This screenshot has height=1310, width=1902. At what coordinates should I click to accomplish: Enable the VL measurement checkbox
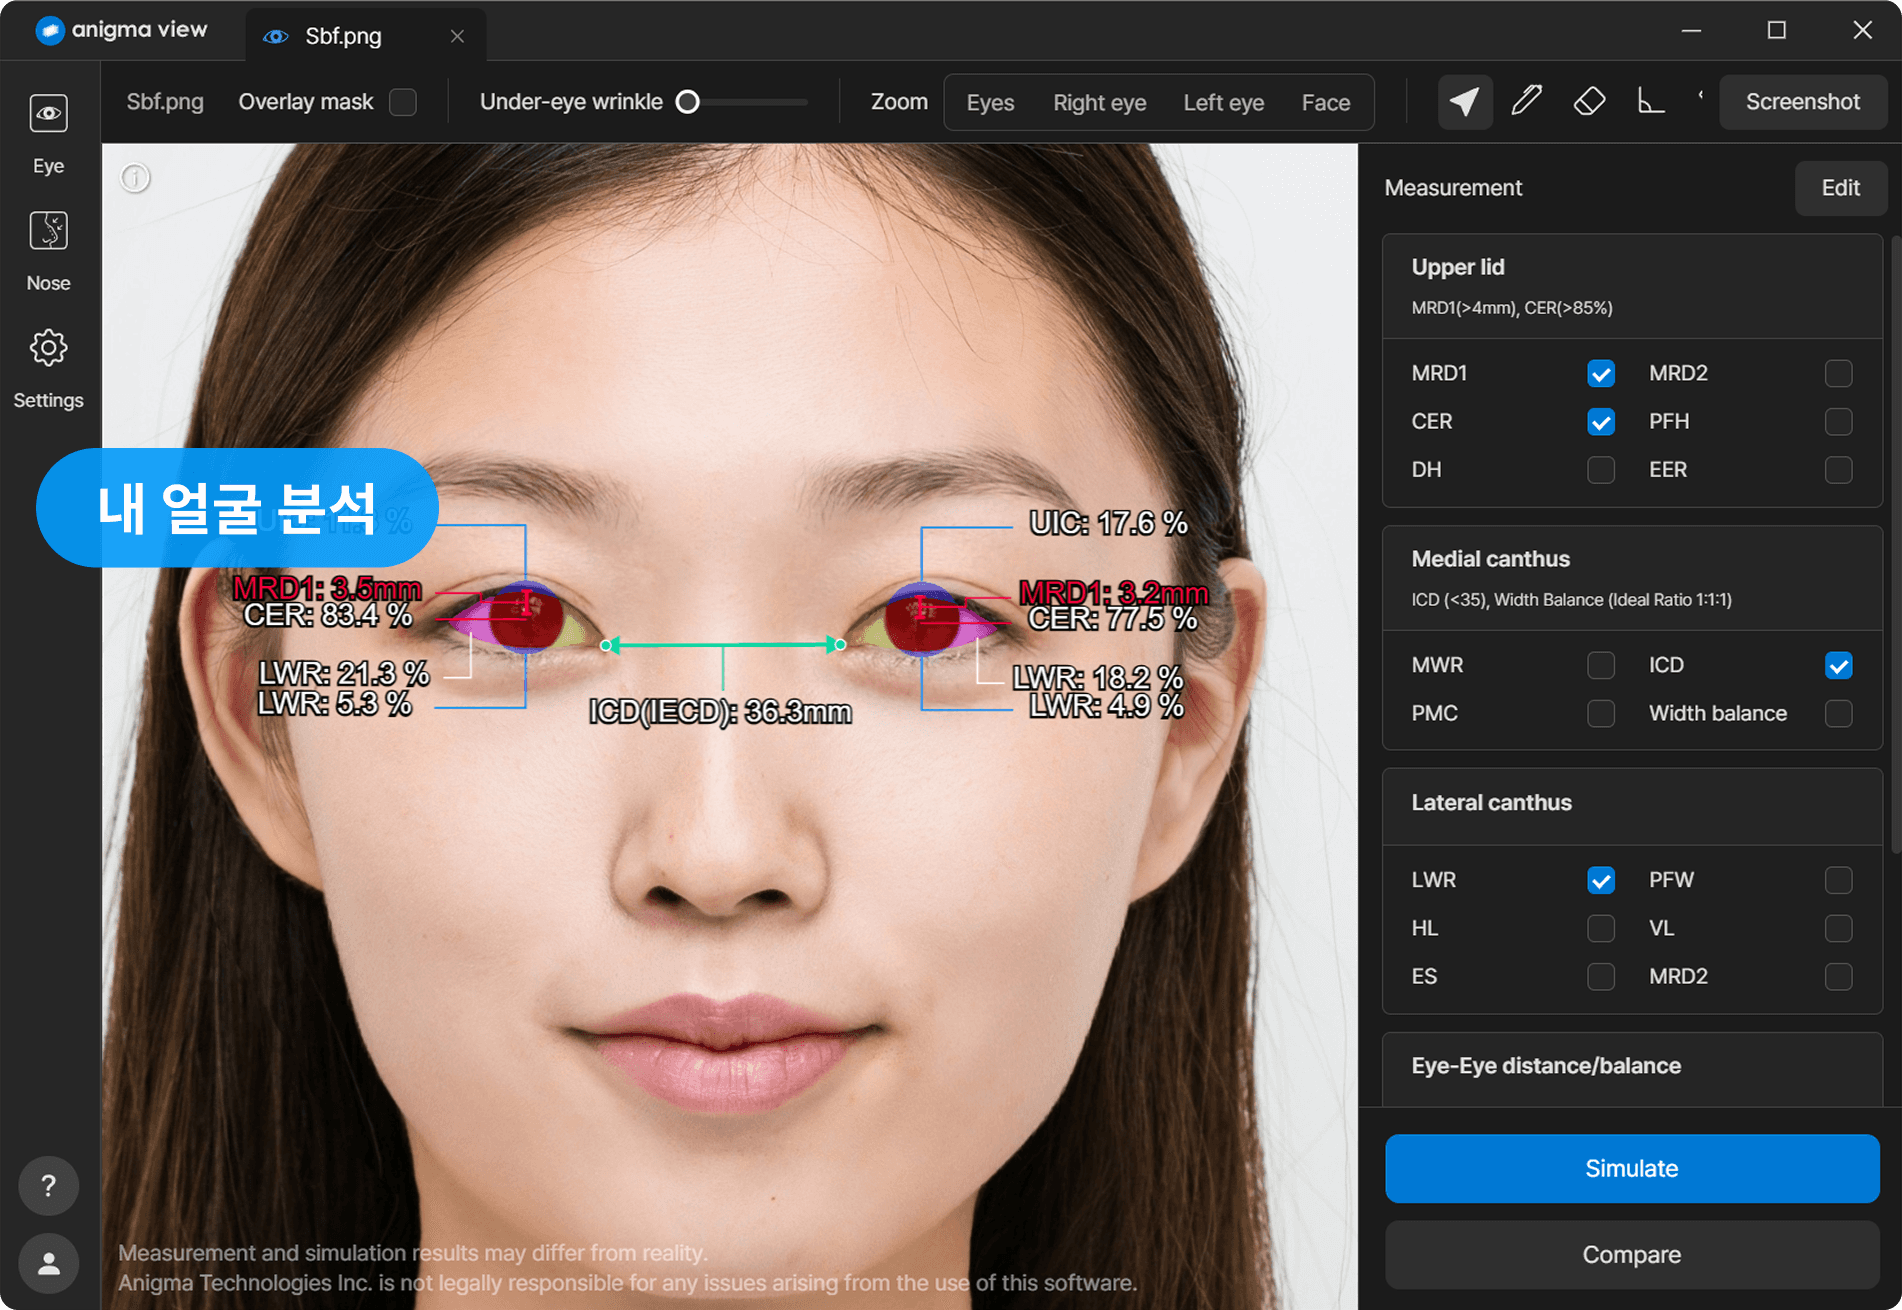pyautogui.click(x=1838, y=928)
